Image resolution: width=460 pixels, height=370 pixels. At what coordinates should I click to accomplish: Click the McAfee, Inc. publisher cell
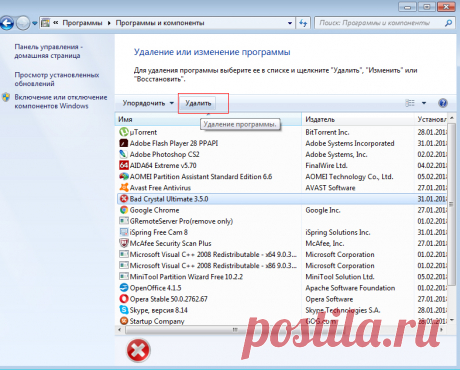tap(325, 243)
